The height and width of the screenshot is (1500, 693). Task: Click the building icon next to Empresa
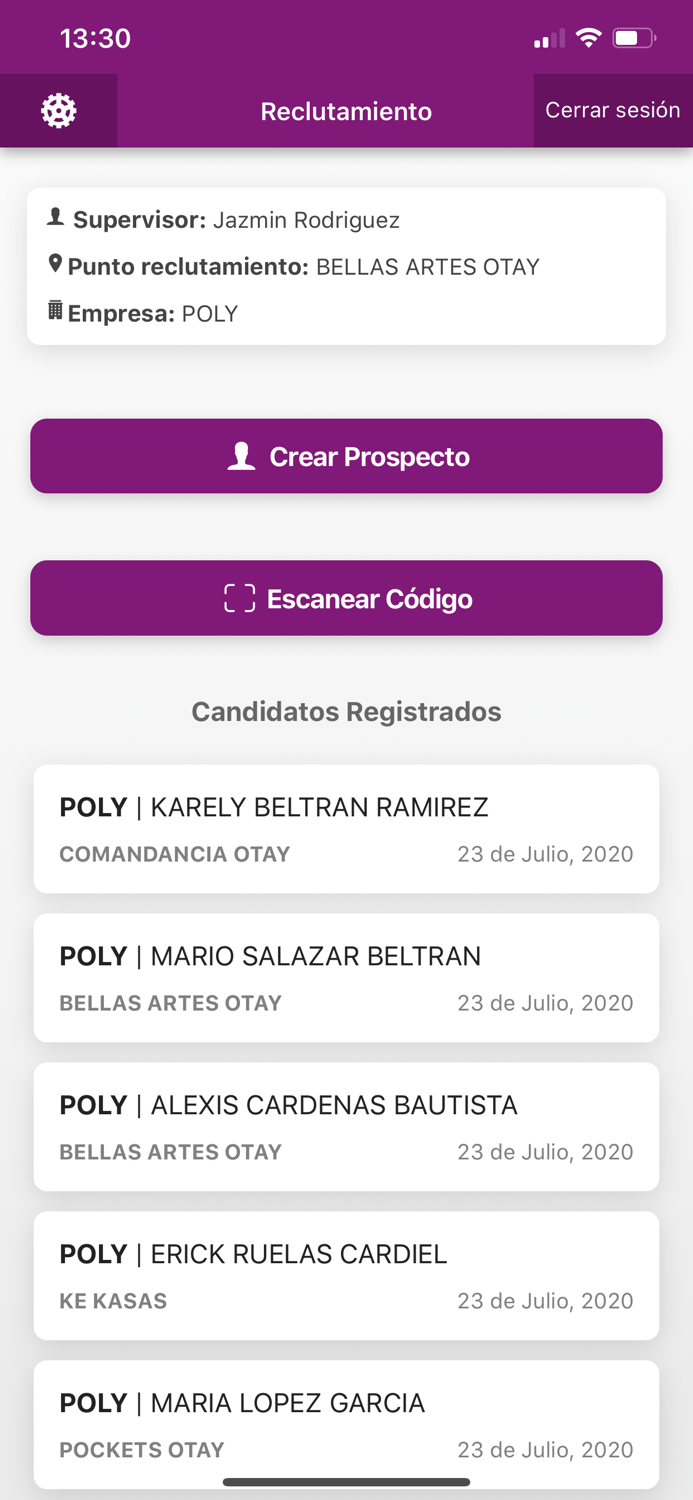pyautogui.click(x=56, y=311)
